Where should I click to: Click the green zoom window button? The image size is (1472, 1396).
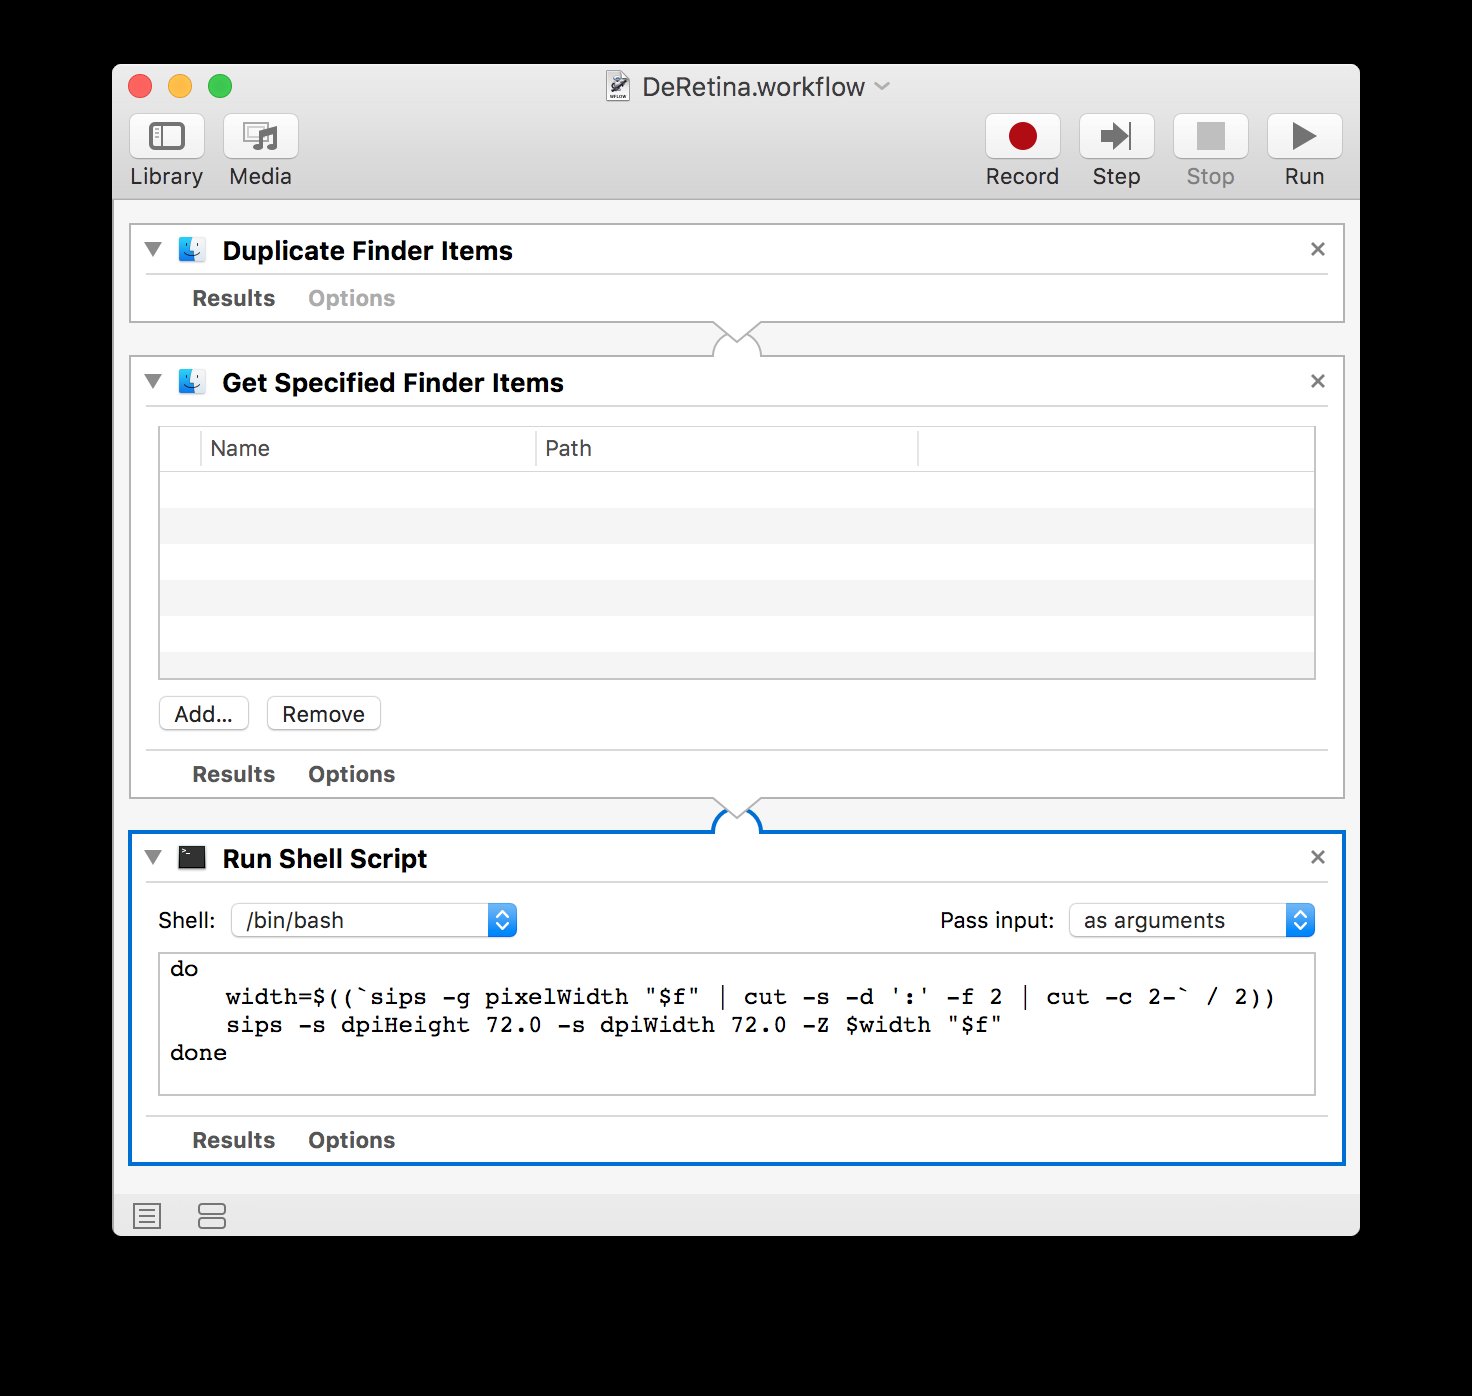[x=220, y=86]
